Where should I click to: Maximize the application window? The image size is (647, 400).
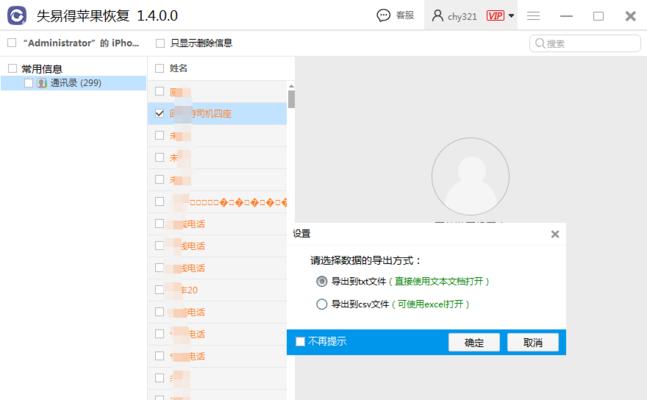tap(598, 16)
